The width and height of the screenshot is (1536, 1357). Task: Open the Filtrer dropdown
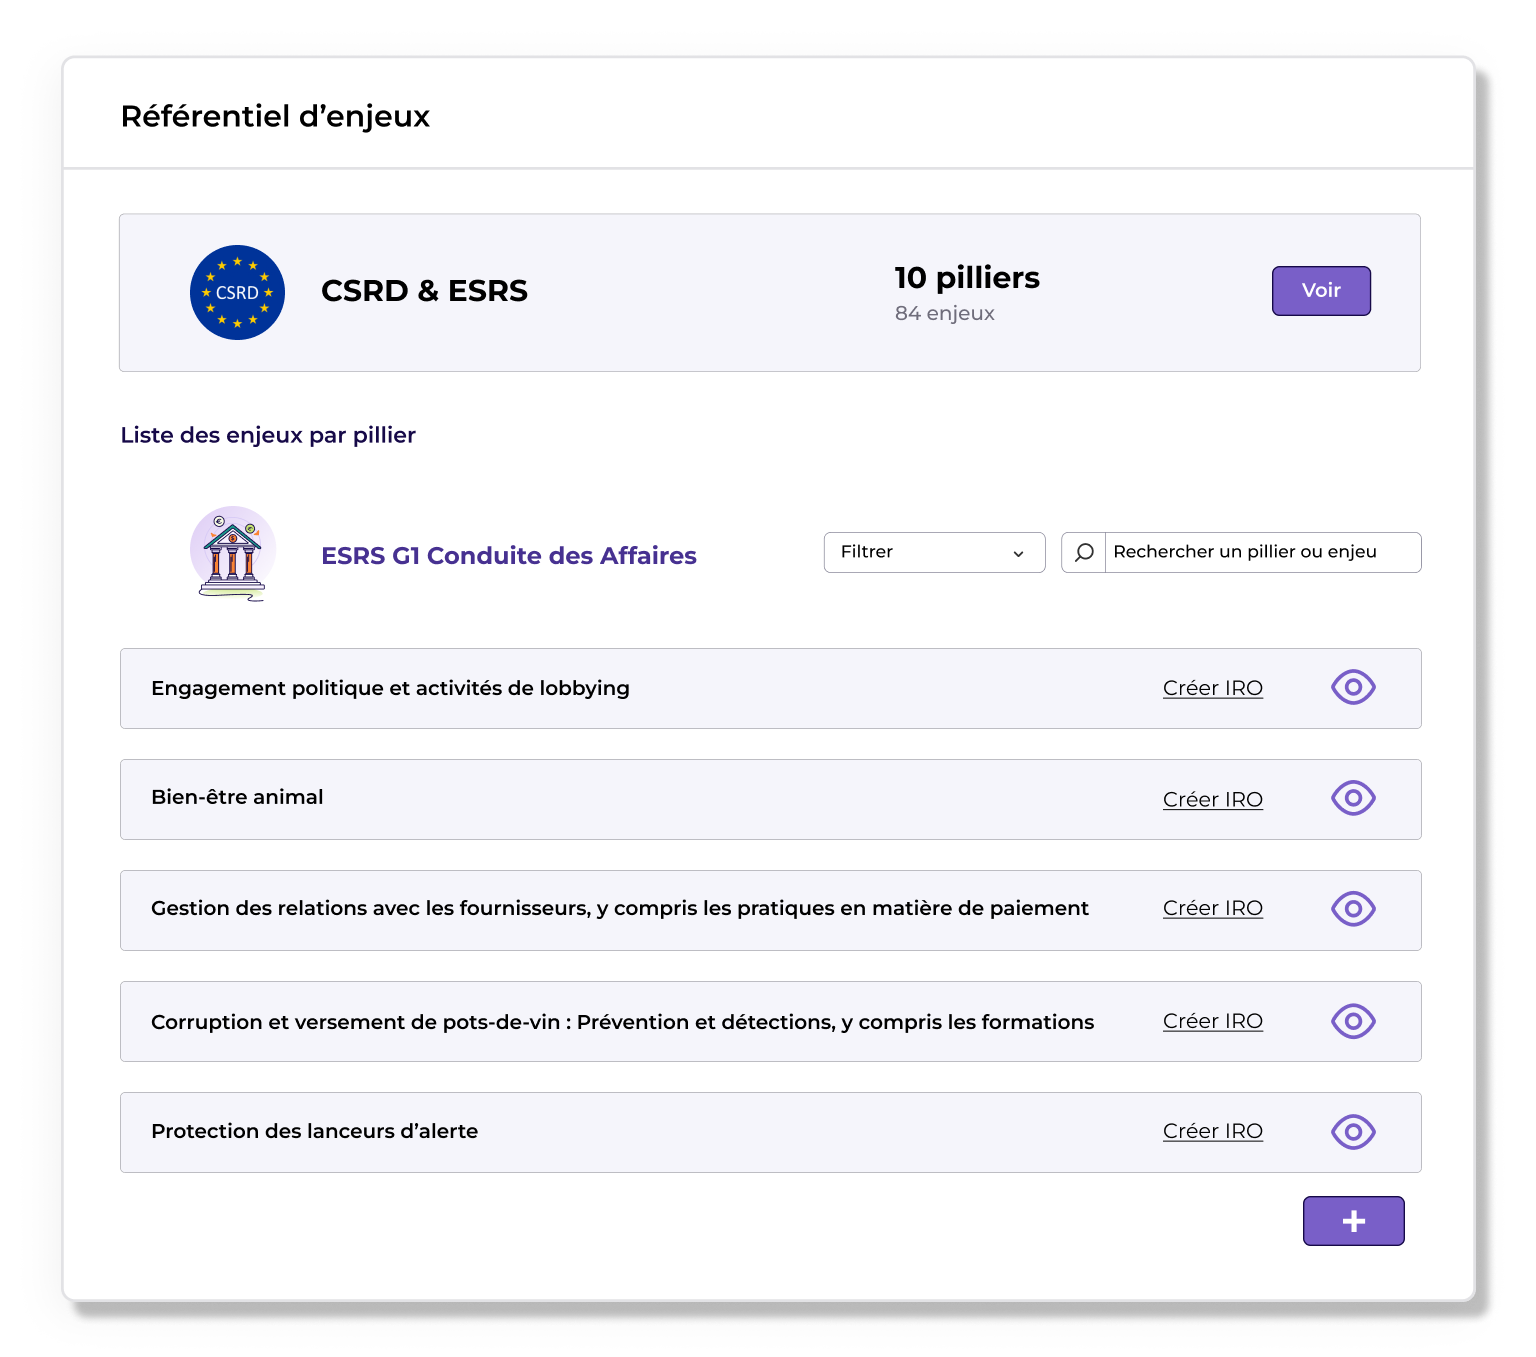(x=933, y=552)
